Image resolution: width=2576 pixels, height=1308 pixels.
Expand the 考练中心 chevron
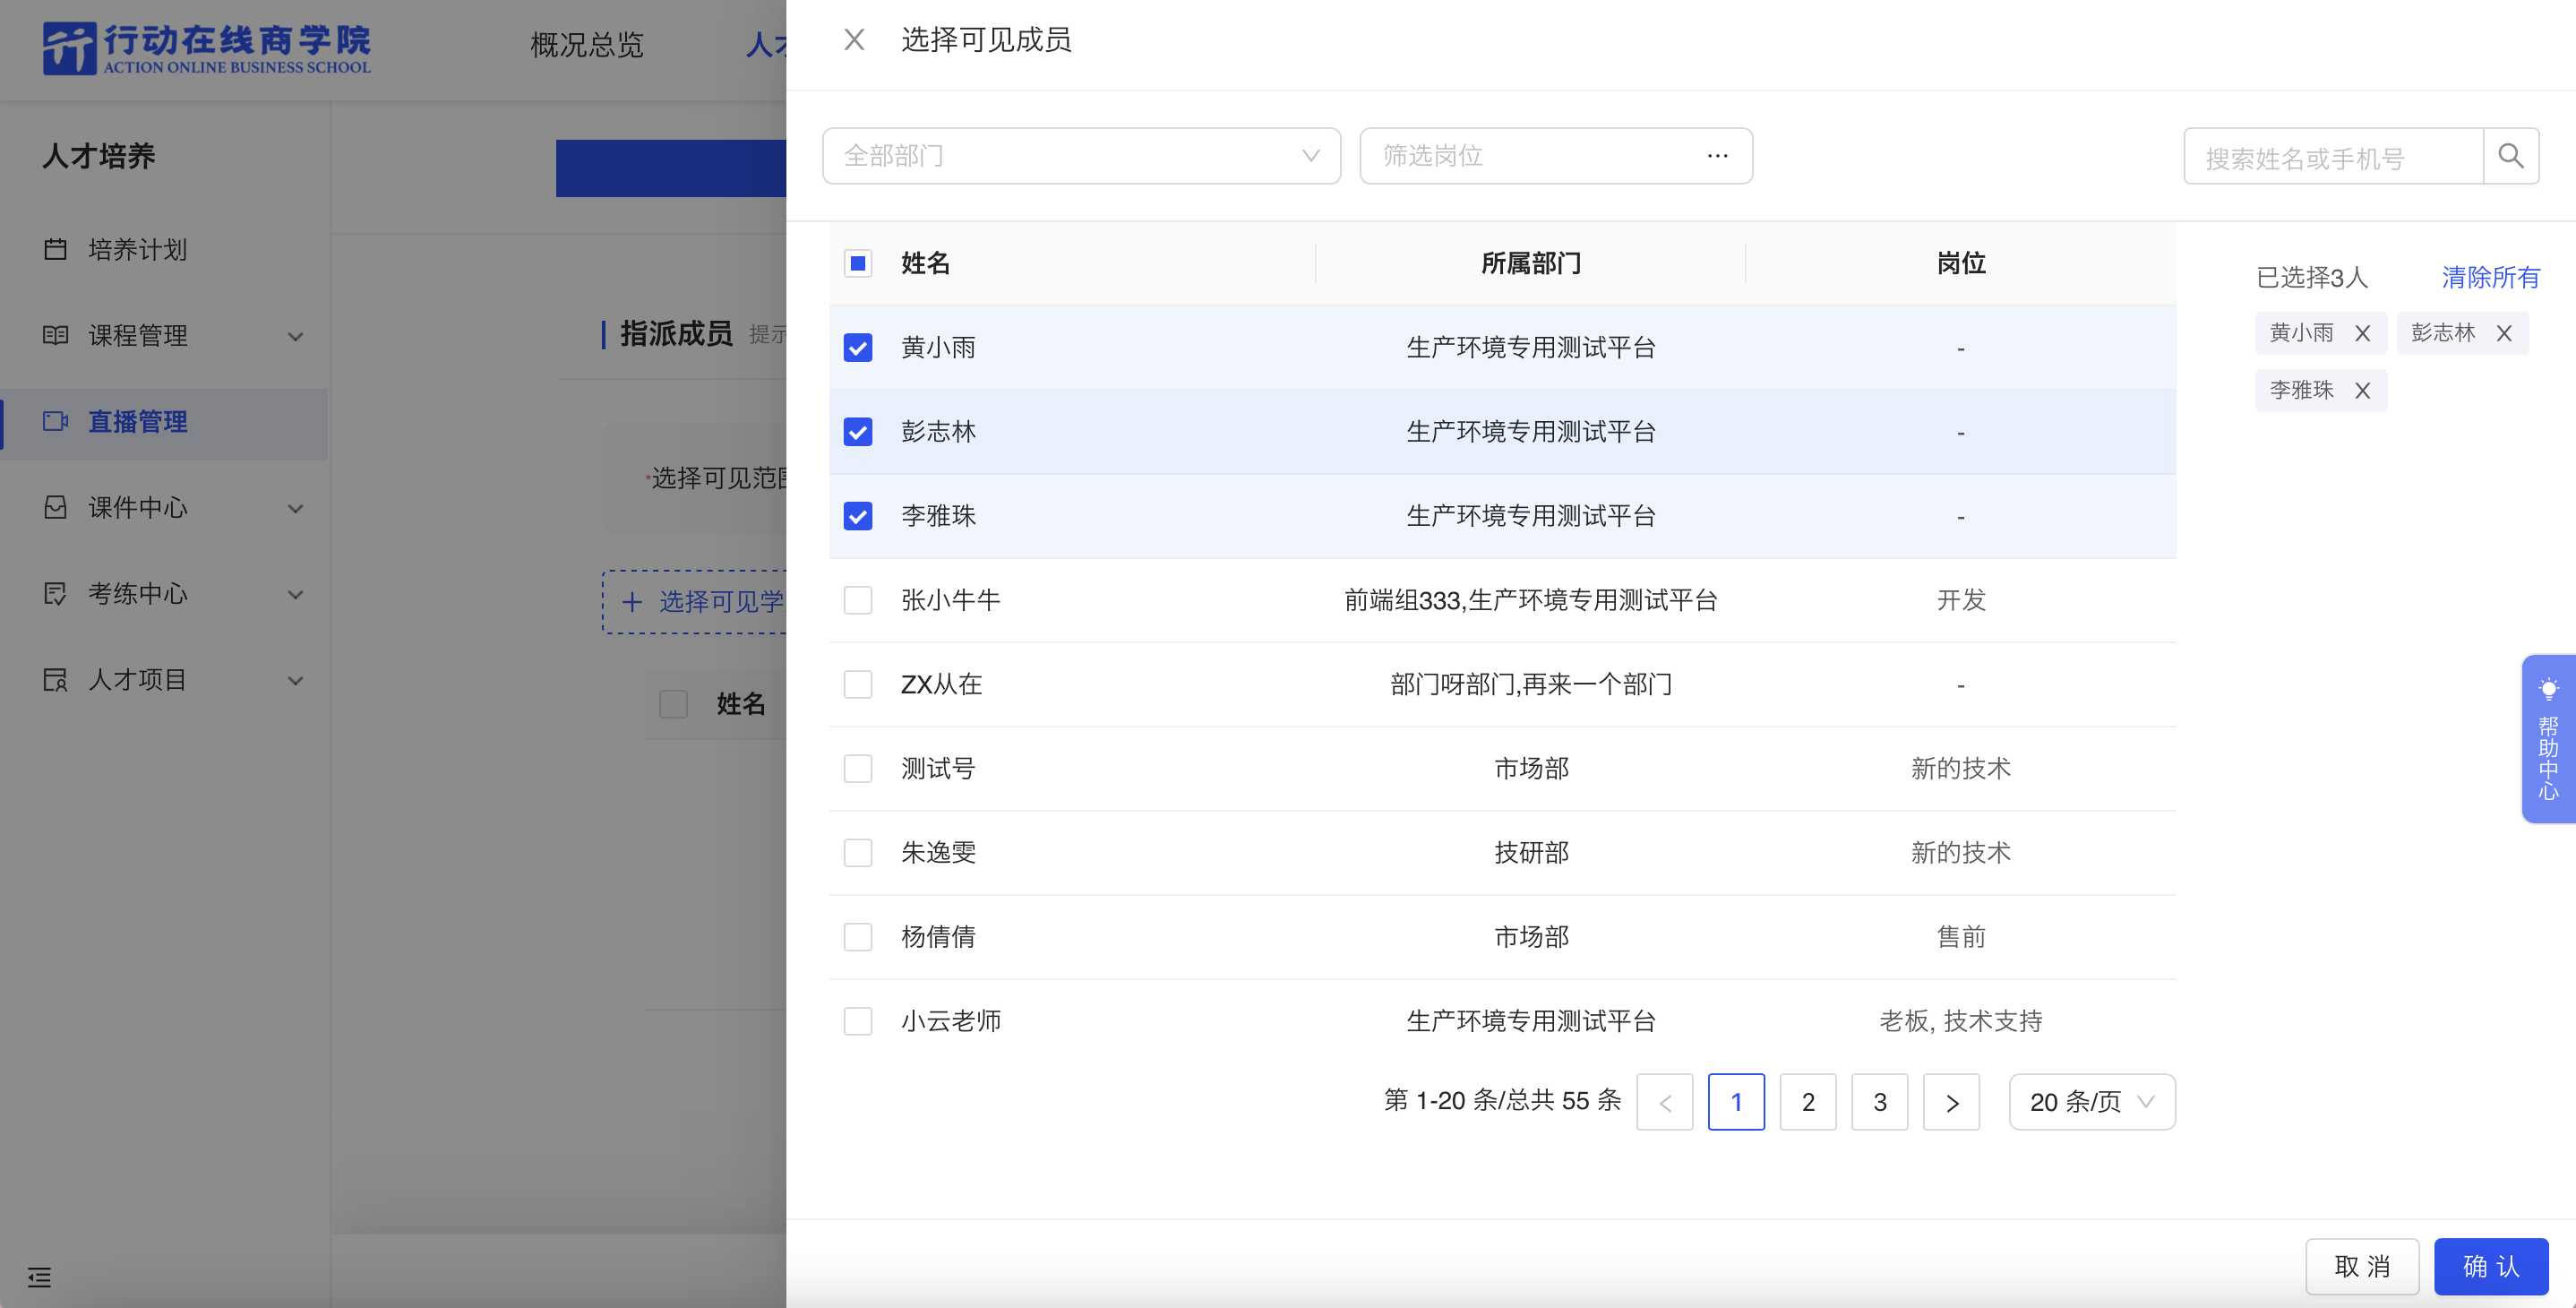[296, 595]
